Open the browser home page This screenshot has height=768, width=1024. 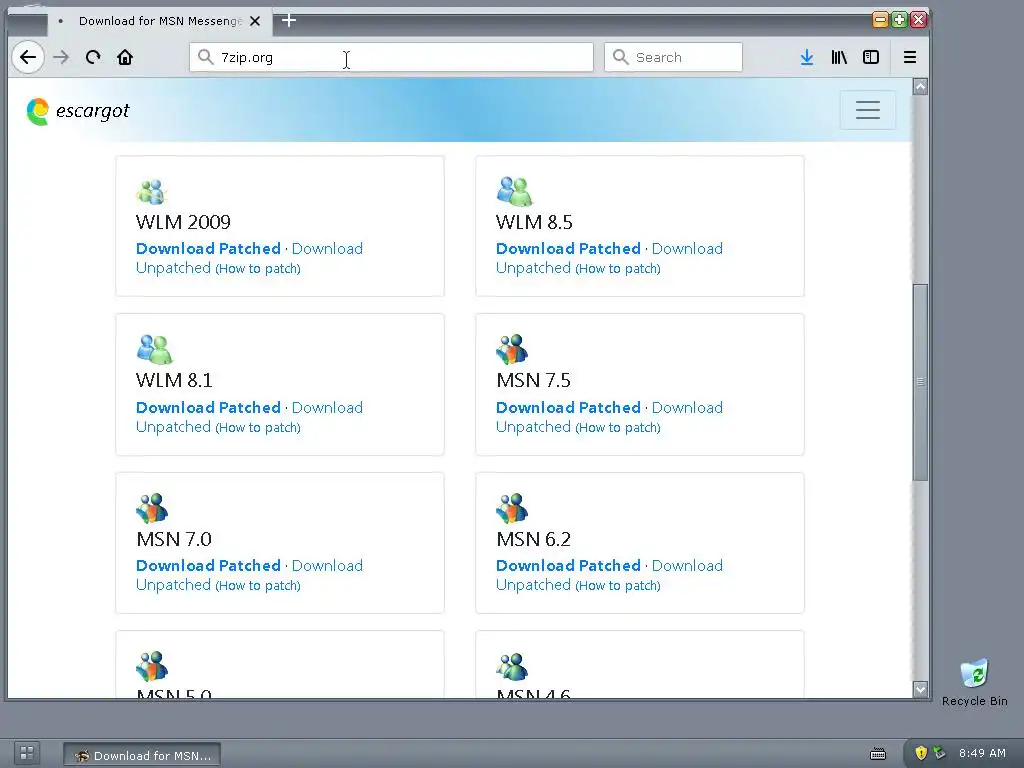tap(125, 57)
